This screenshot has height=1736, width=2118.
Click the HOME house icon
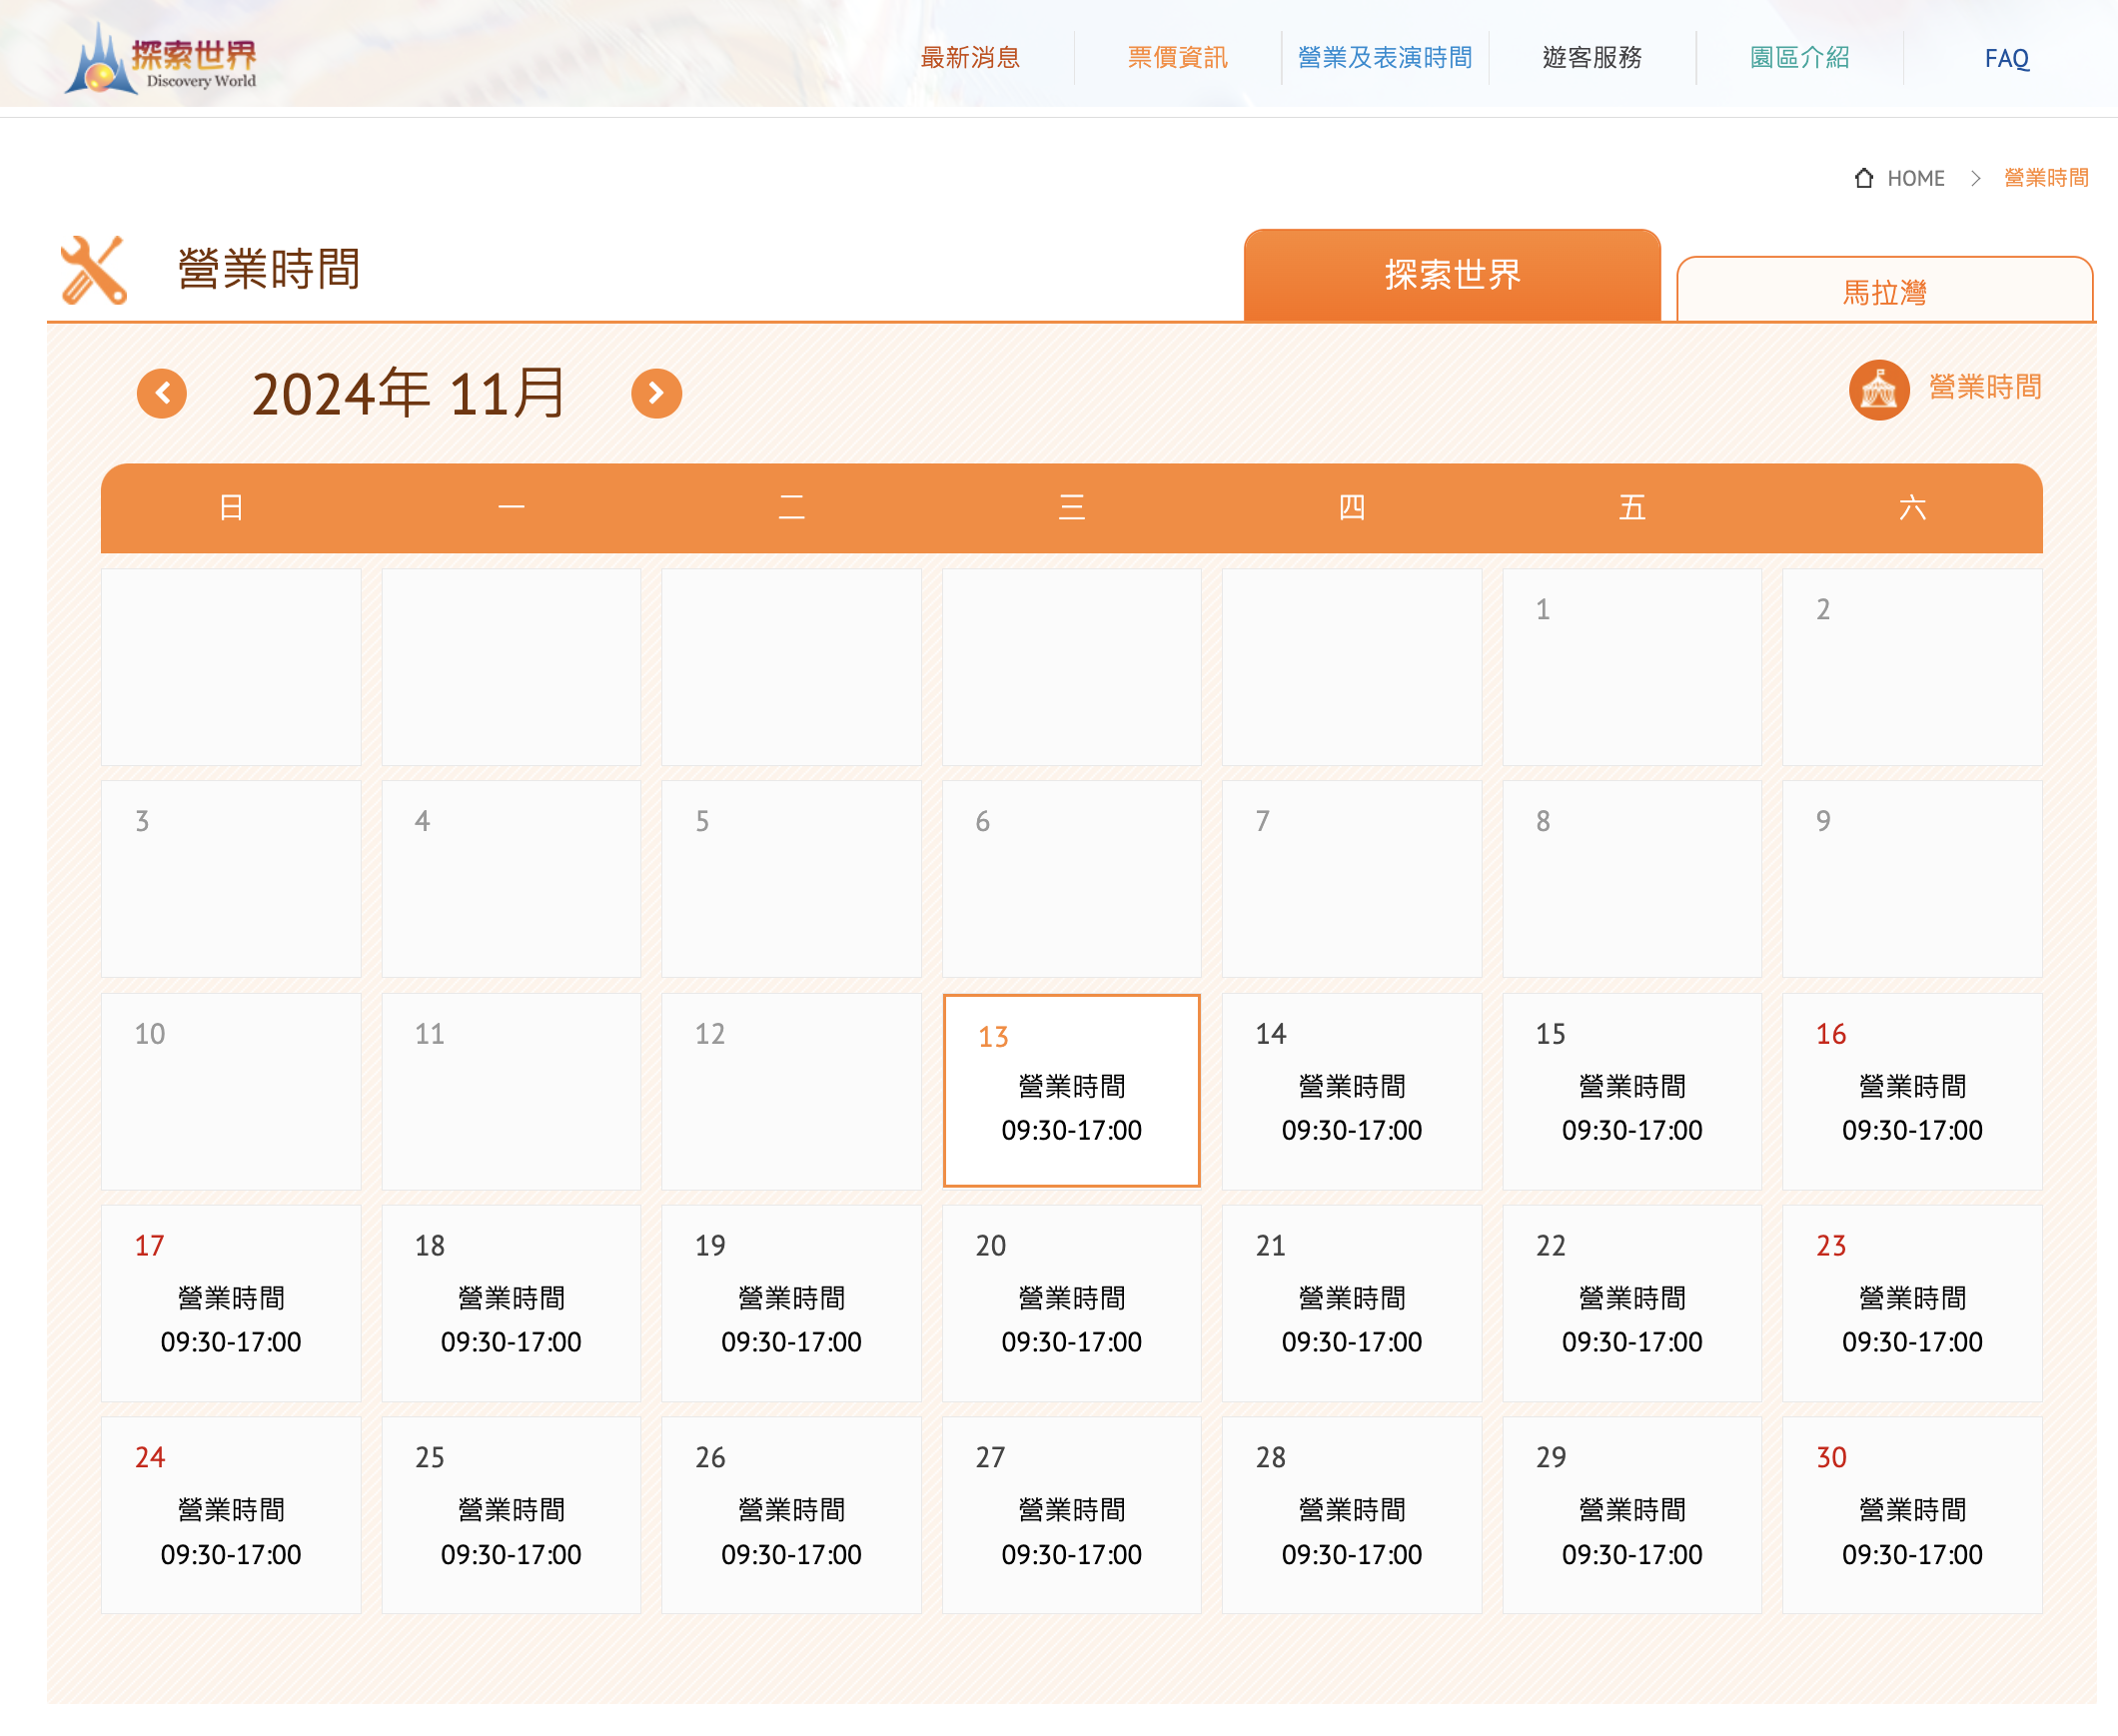point(1863,178)
